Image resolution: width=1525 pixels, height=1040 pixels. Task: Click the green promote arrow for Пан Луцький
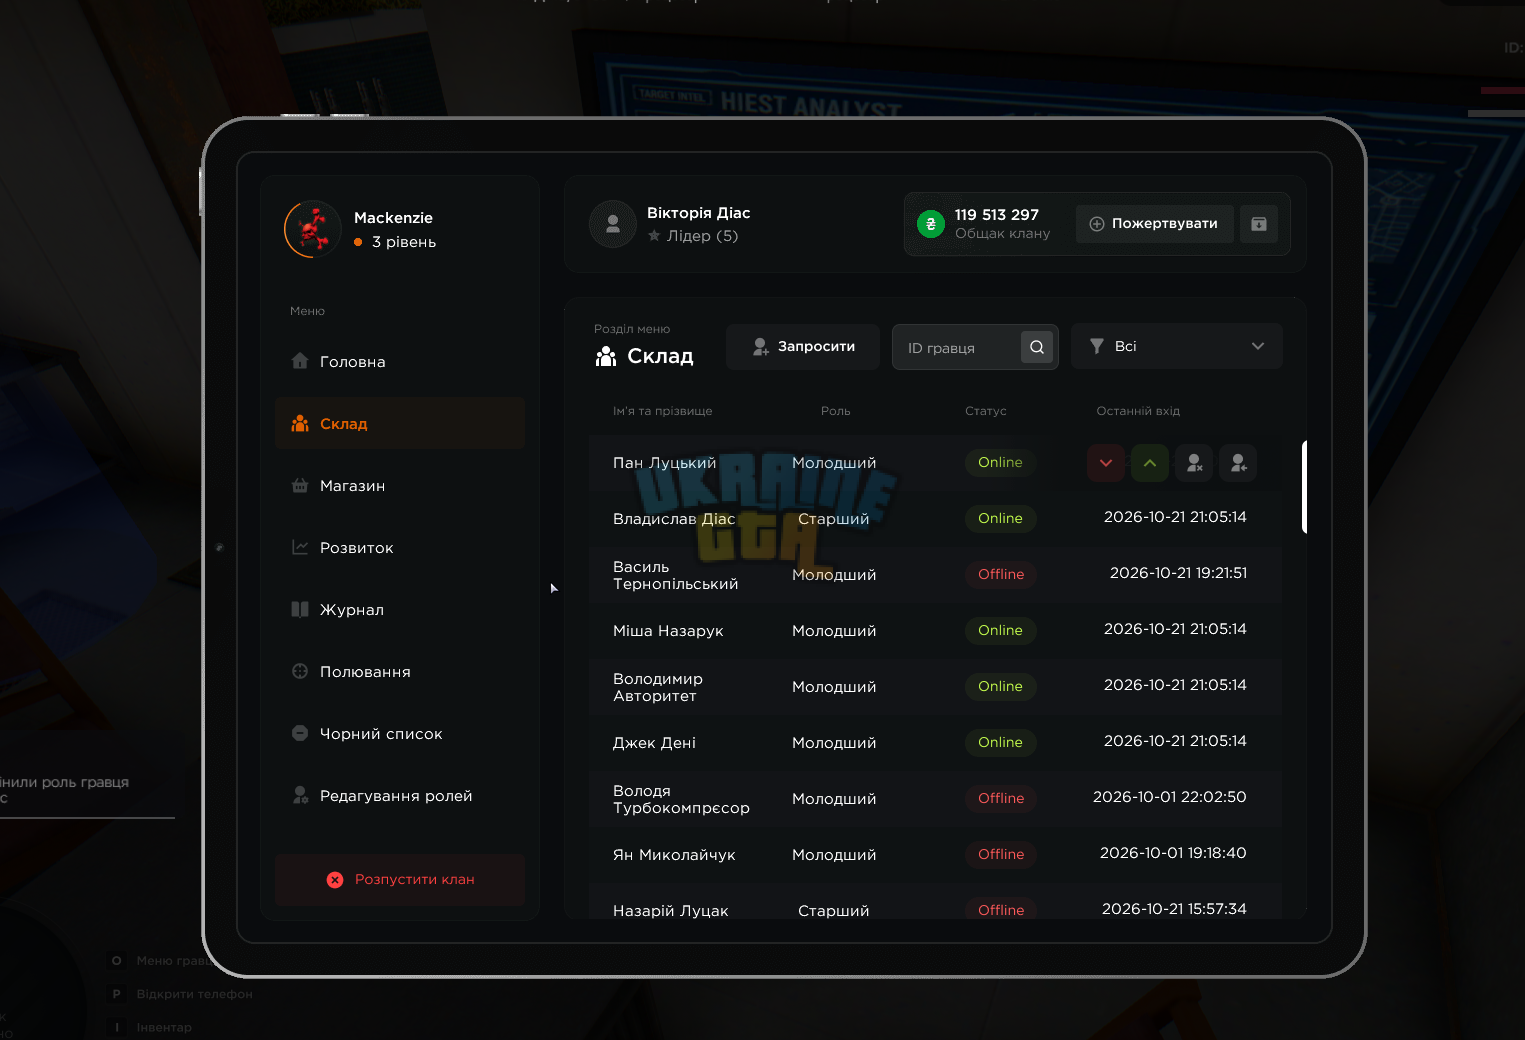click(1150, 463)
